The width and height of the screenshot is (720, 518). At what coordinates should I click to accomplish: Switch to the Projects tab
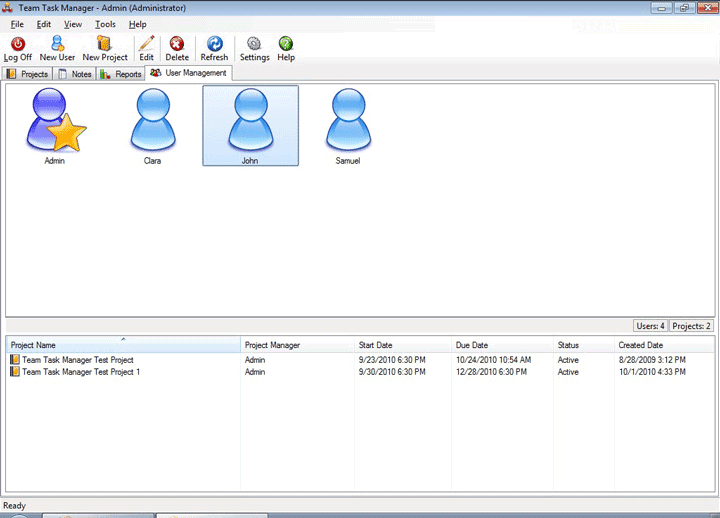[x=28, y=74]
